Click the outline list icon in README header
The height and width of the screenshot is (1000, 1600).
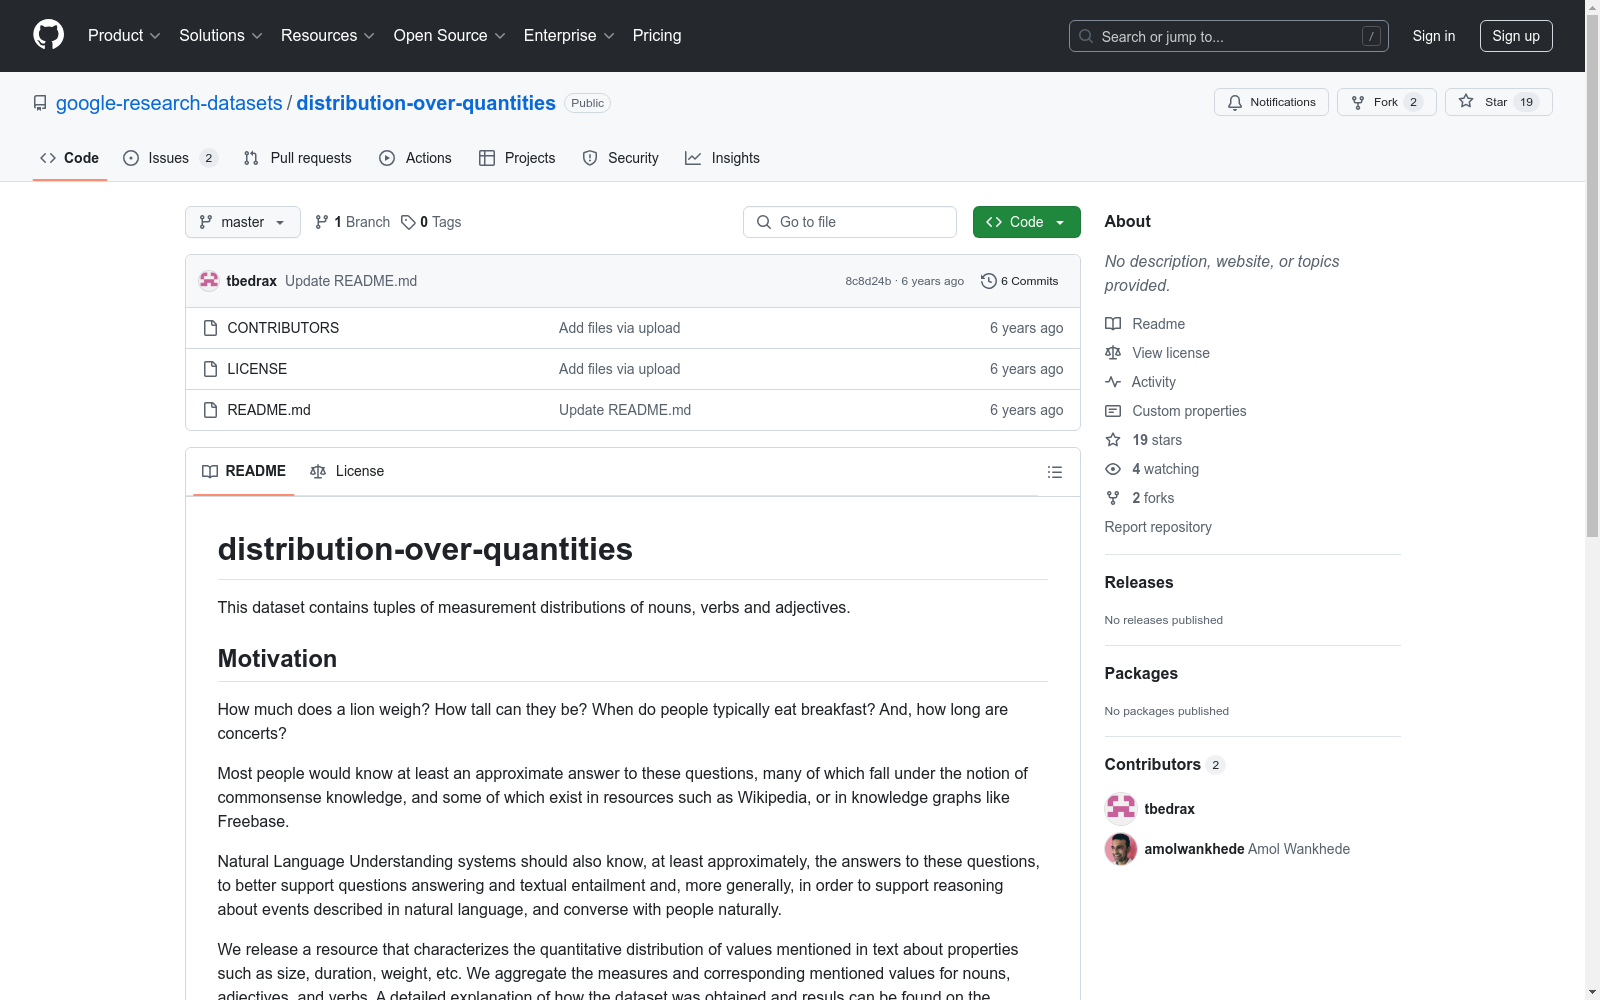(1054, 472)
